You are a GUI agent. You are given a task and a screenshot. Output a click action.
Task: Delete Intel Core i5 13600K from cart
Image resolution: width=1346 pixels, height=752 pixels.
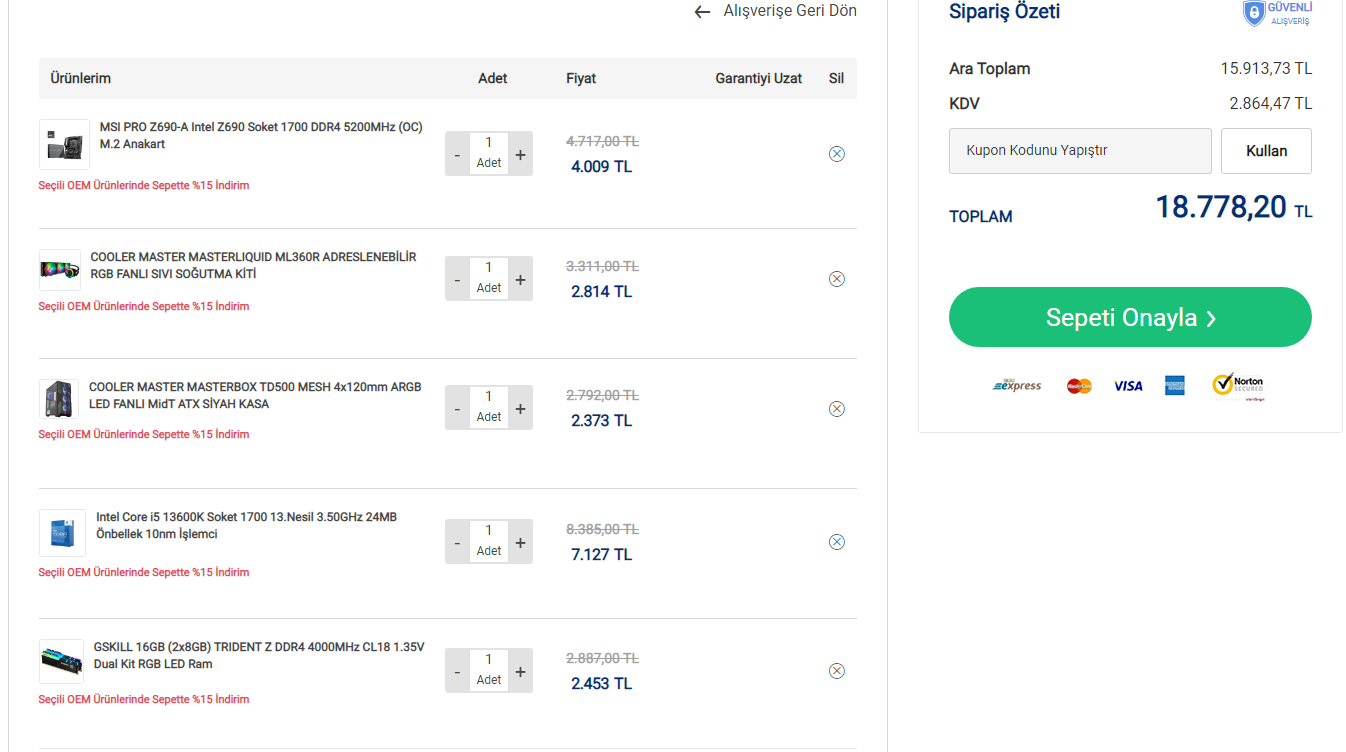coord(837,542)
